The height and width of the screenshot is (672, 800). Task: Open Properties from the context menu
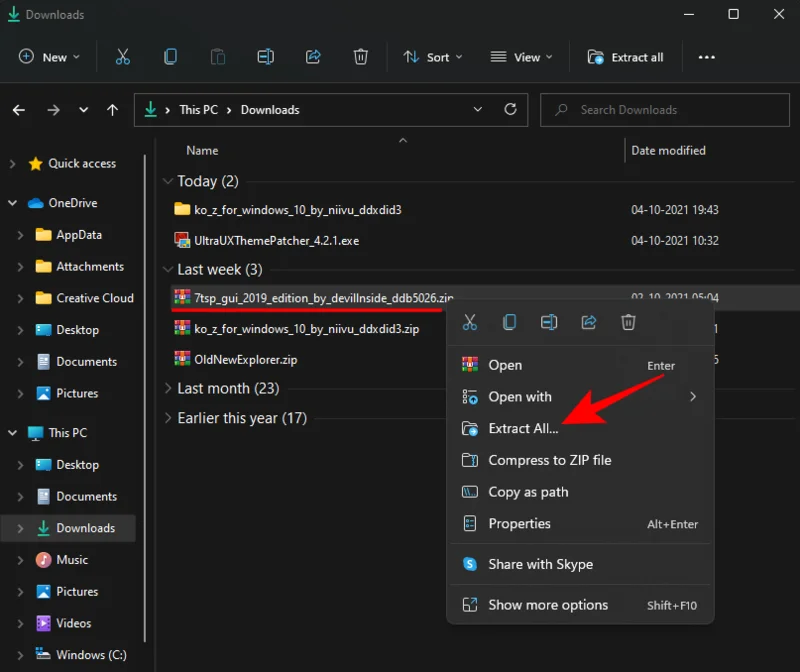(521, 523)
